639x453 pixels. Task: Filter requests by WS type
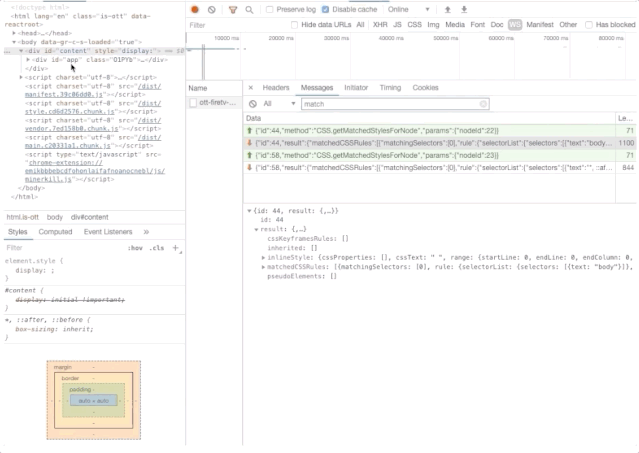515,25
